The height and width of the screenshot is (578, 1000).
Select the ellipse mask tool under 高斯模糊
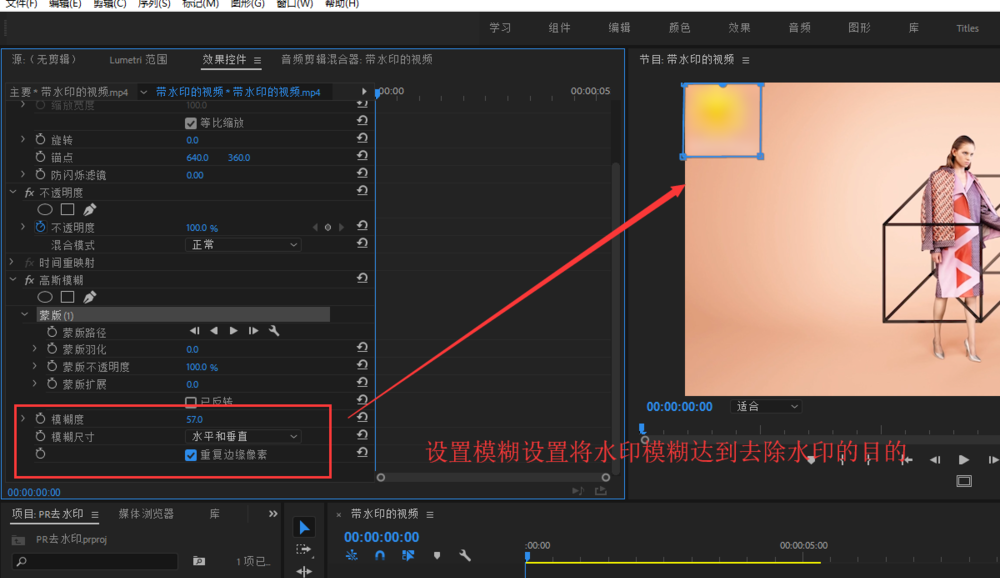coord(45,297)
